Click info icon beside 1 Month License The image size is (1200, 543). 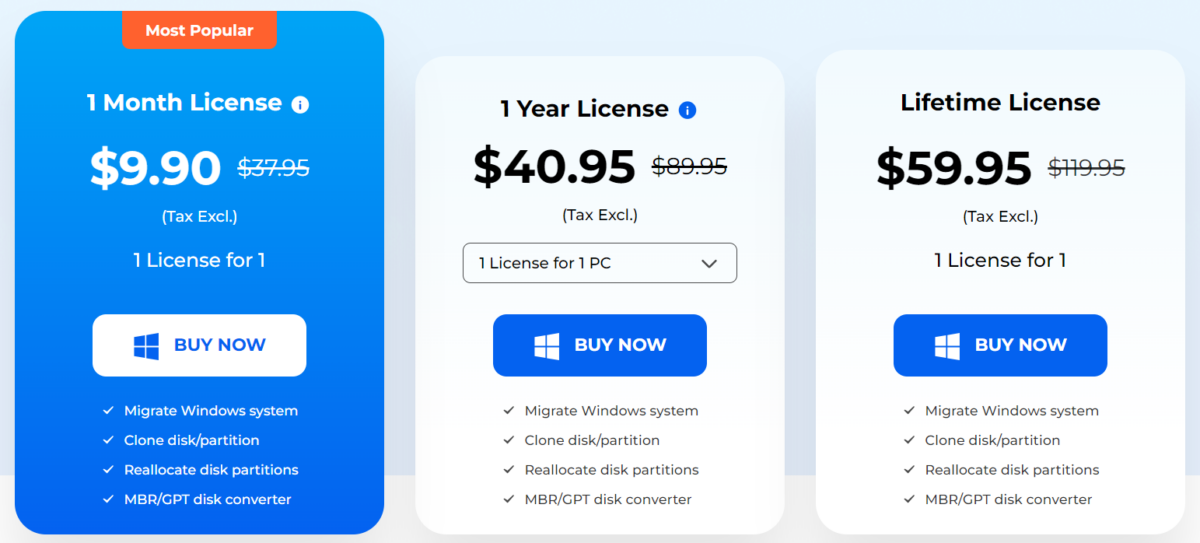coord(300,105)
